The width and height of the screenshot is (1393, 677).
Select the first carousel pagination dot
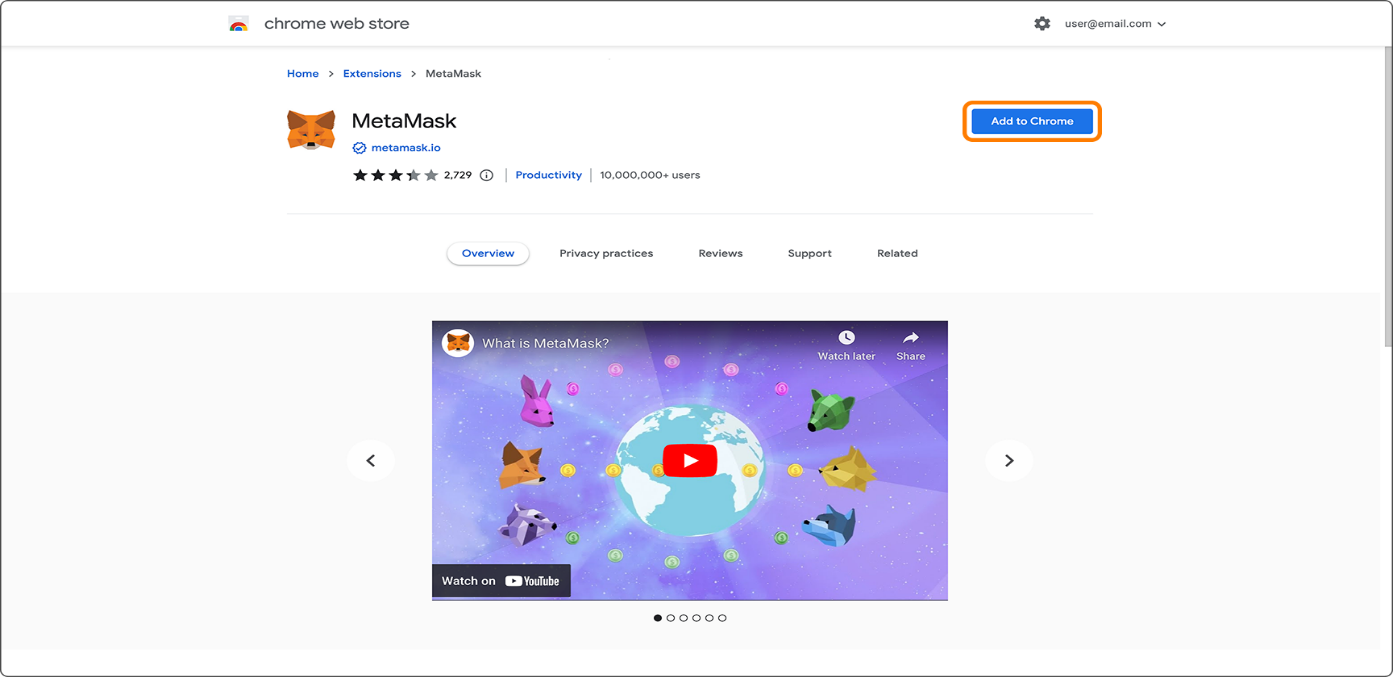(x=658, y=618)
